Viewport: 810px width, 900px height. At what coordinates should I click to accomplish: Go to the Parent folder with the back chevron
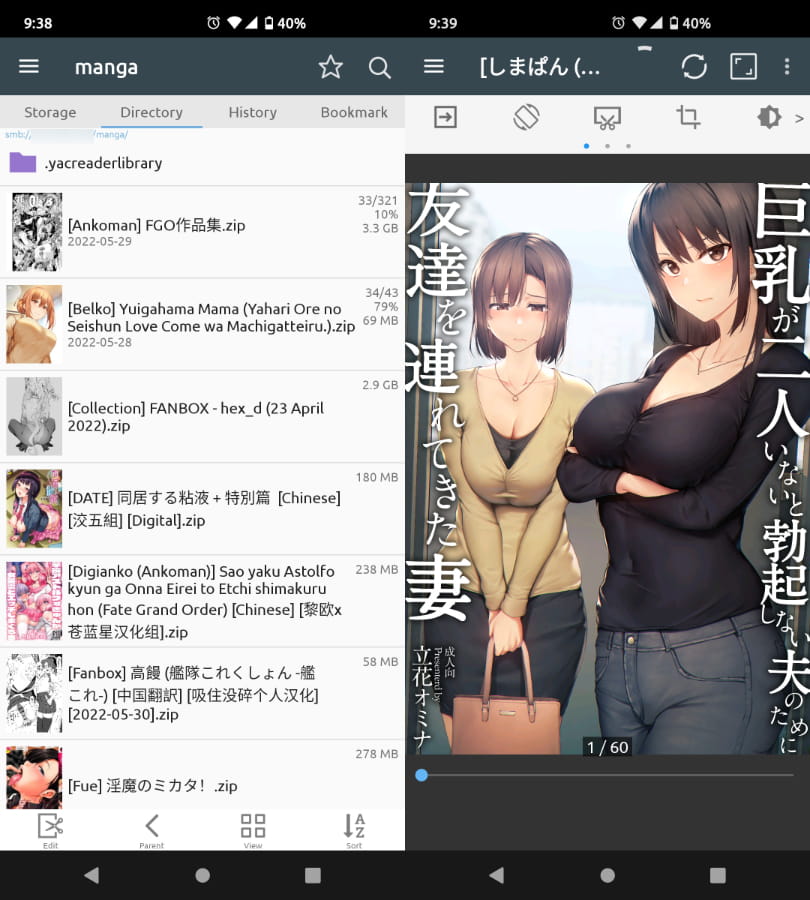(152, 830)
